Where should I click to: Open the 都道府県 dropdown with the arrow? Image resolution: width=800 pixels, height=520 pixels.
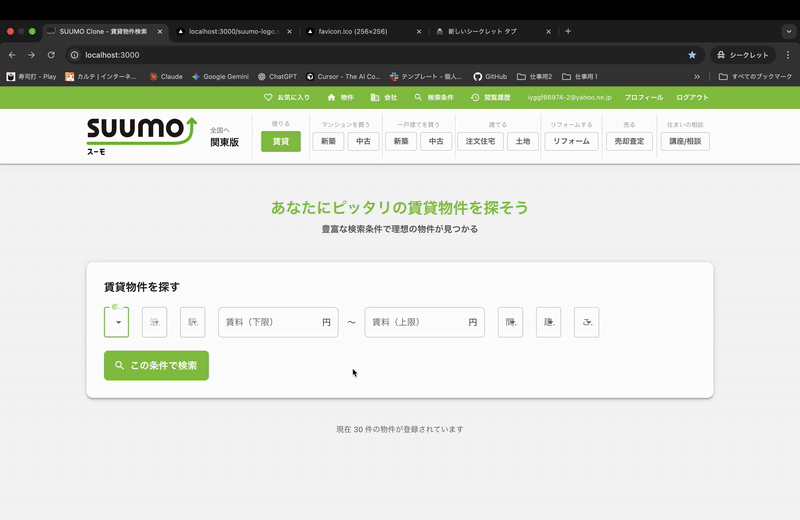[x=118, y=323]
